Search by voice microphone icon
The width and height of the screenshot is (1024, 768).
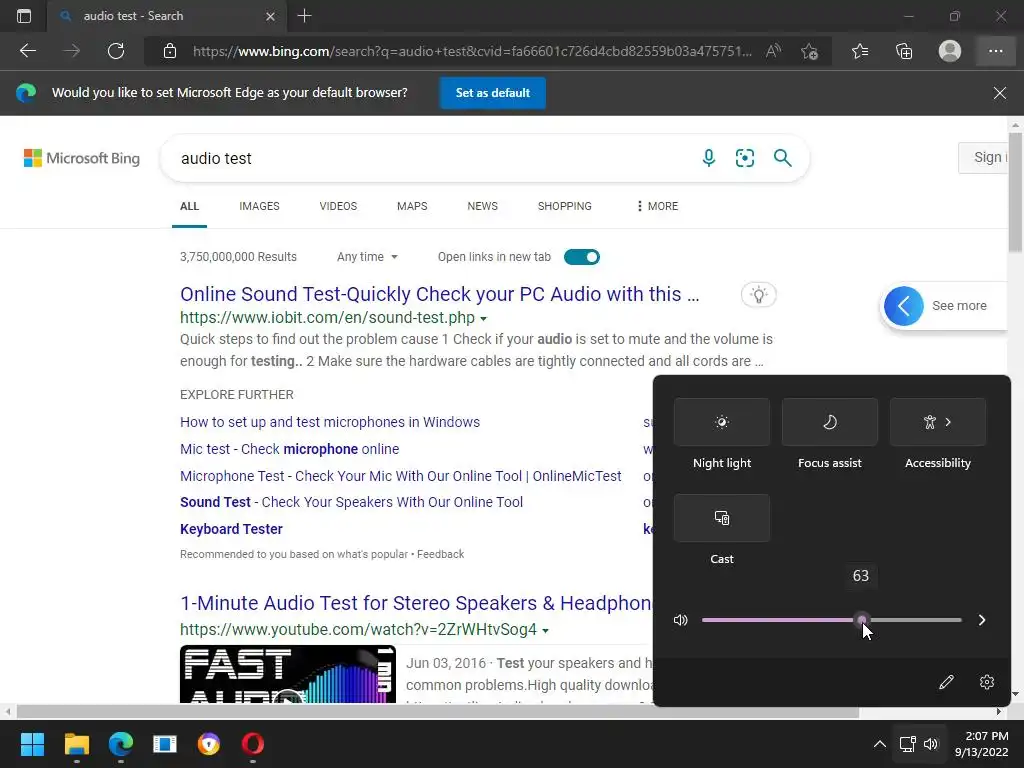coord(709,157)
